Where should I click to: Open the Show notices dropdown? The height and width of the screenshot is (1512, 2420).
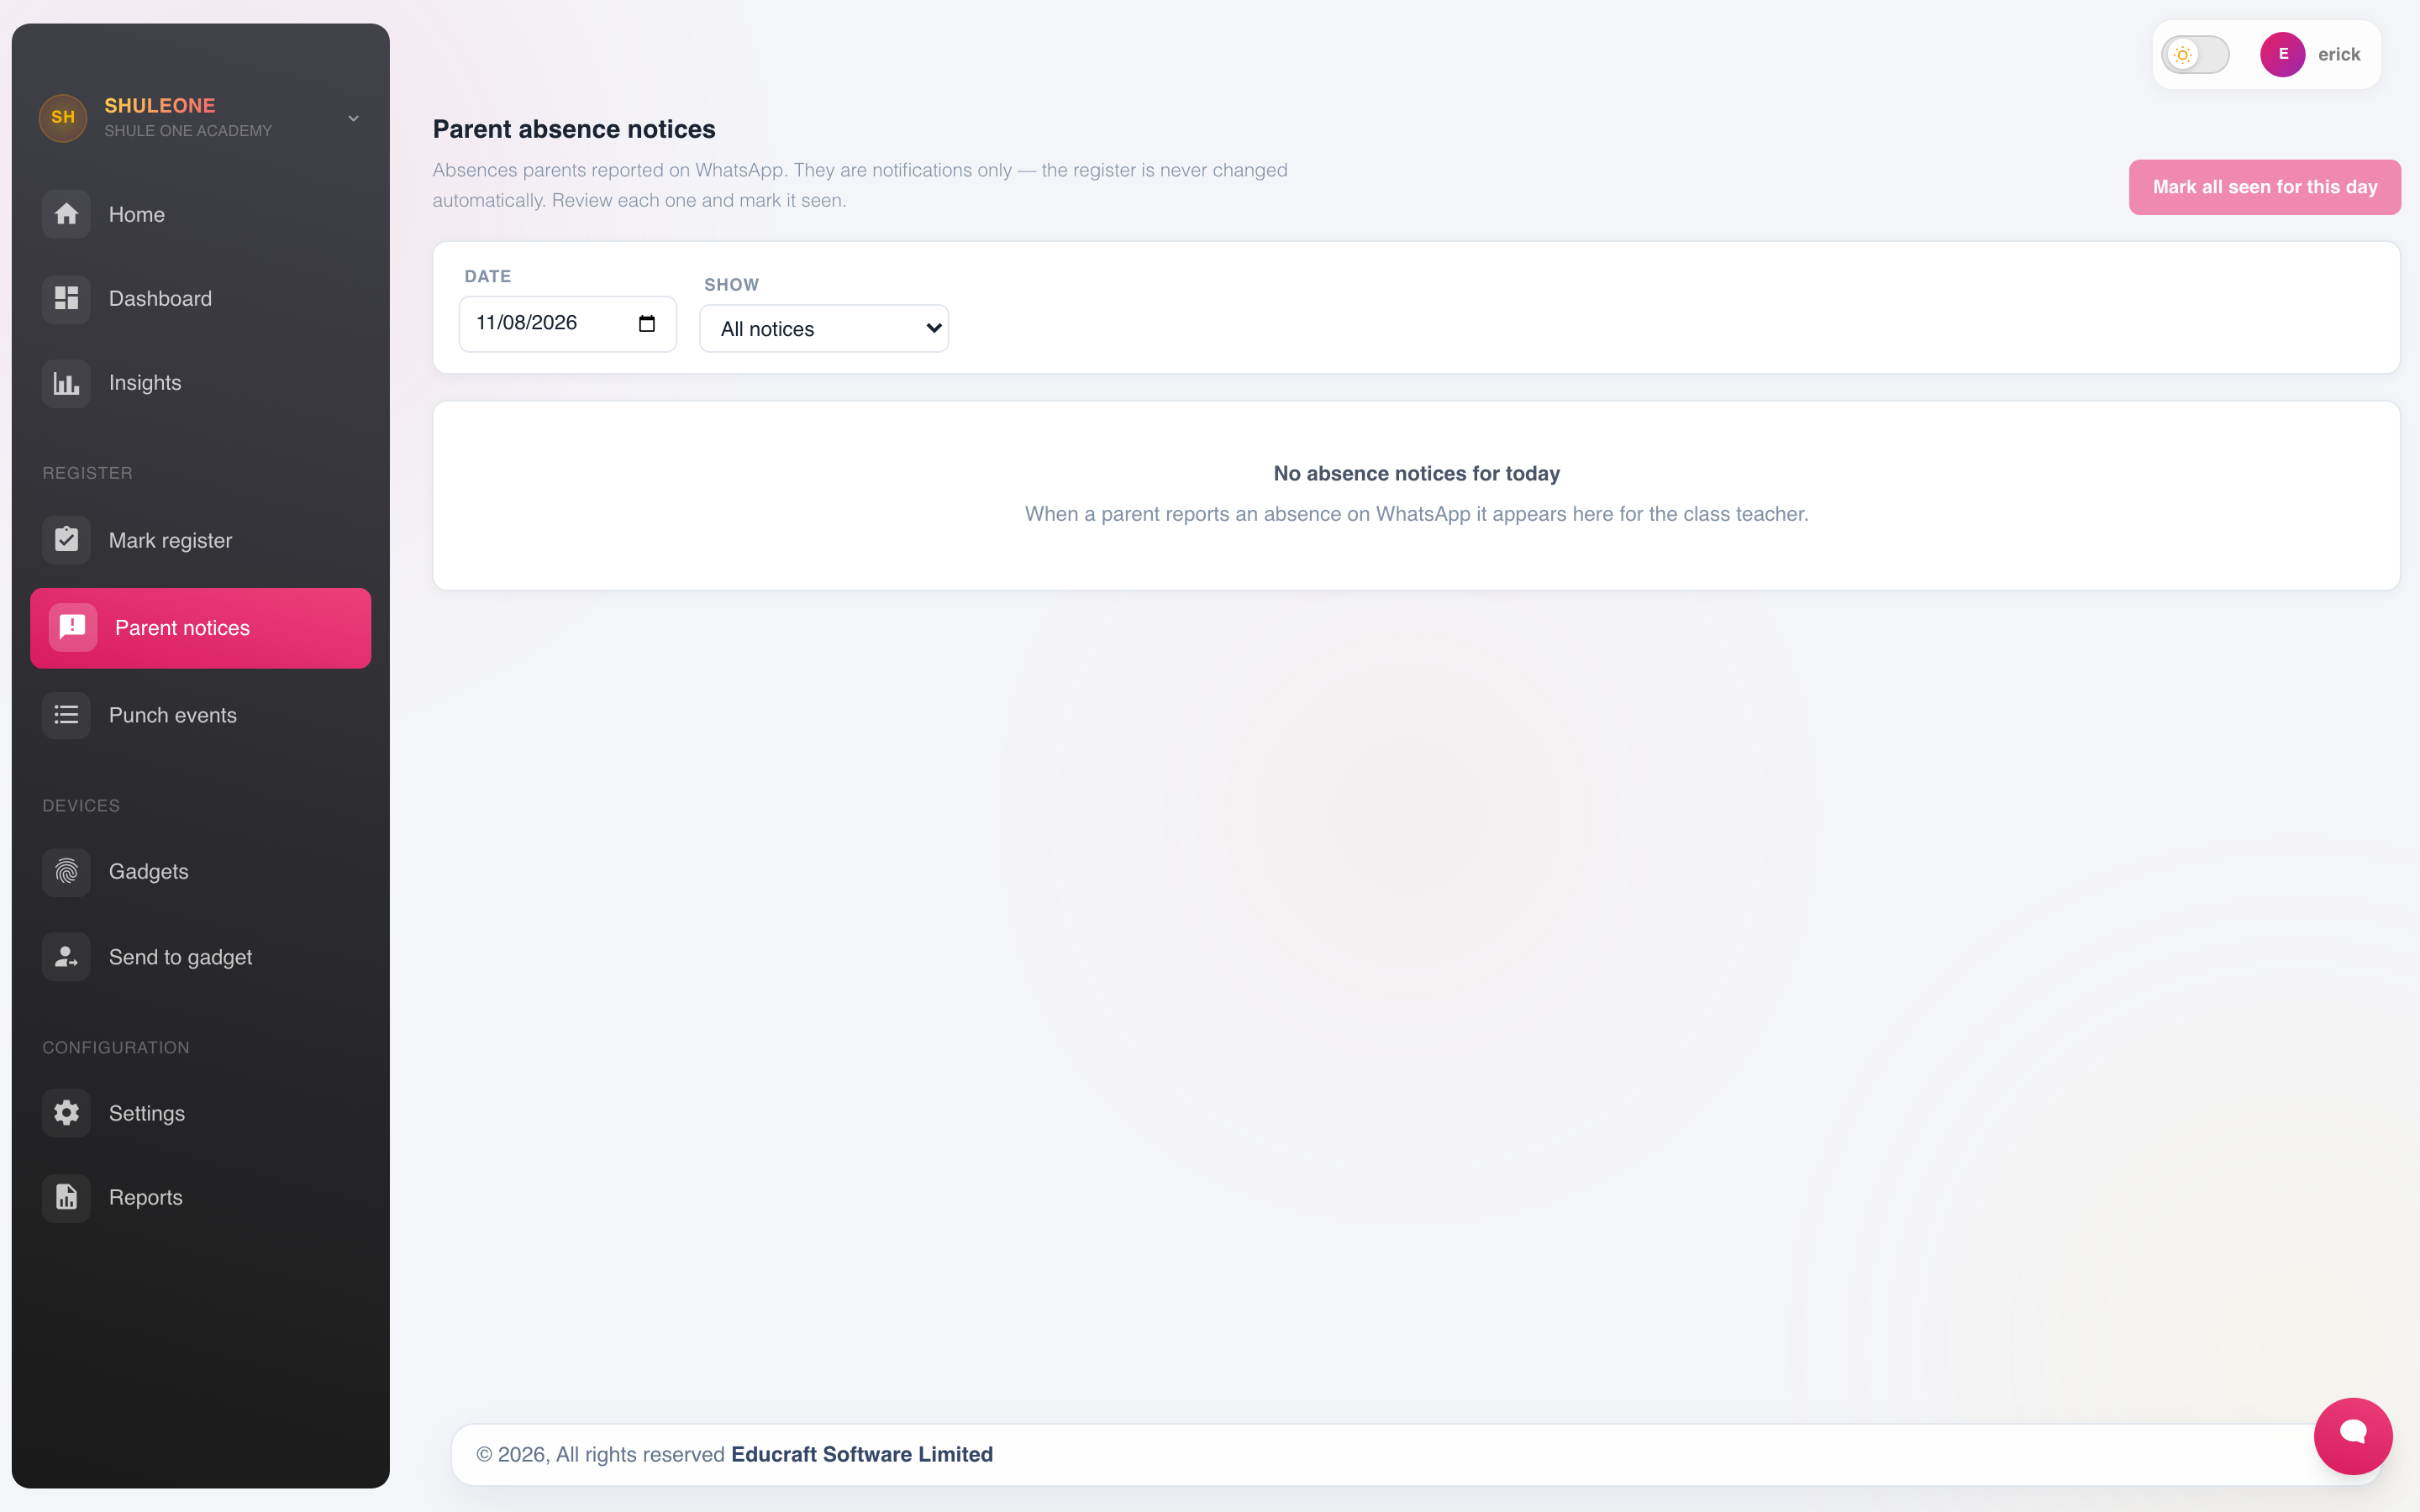click(824, 329)
